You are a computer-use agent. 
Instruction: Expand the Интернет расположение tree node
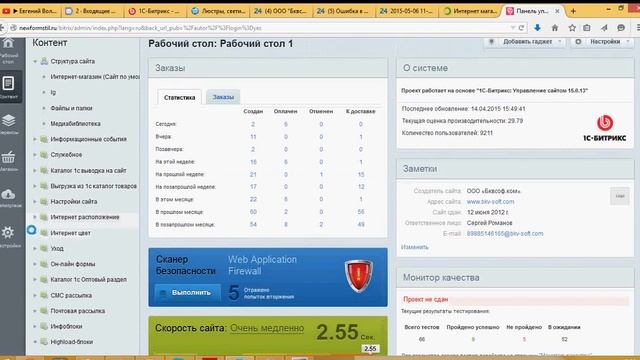[x=35, y=217]
